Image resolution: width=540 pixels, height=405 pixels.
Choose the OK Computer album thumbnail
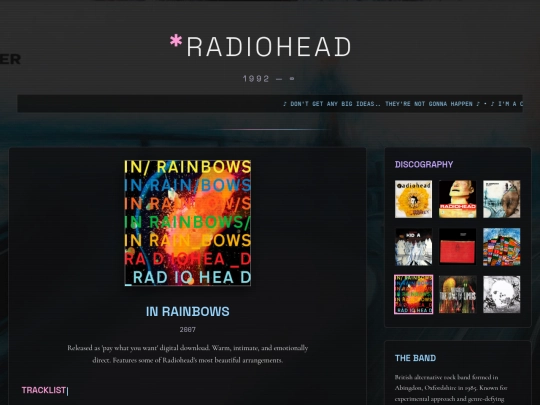tap(501, 199)
